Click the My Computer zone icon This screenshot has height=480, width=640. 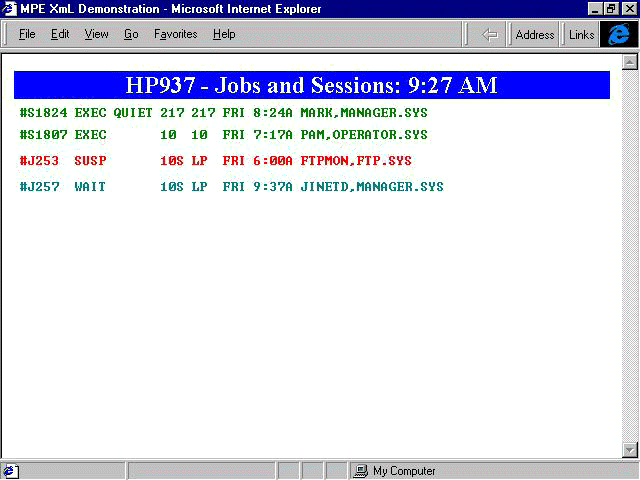click(363, 471)
